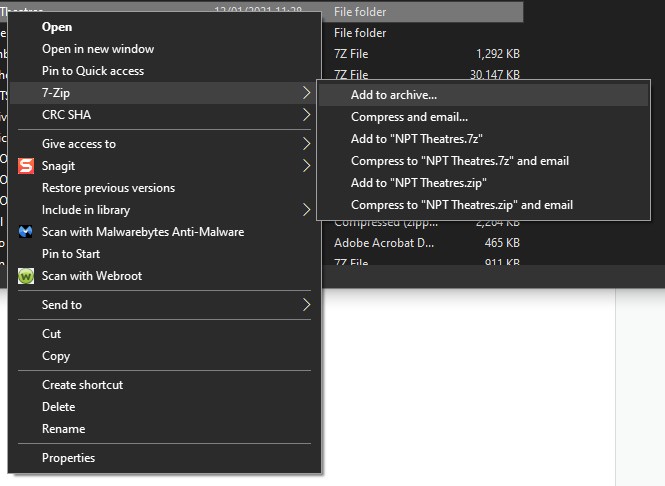The height and width of the screenshot is (486, 665).
Task: Expand the Send to submenu arrow
Action: (x=306, y=304)
